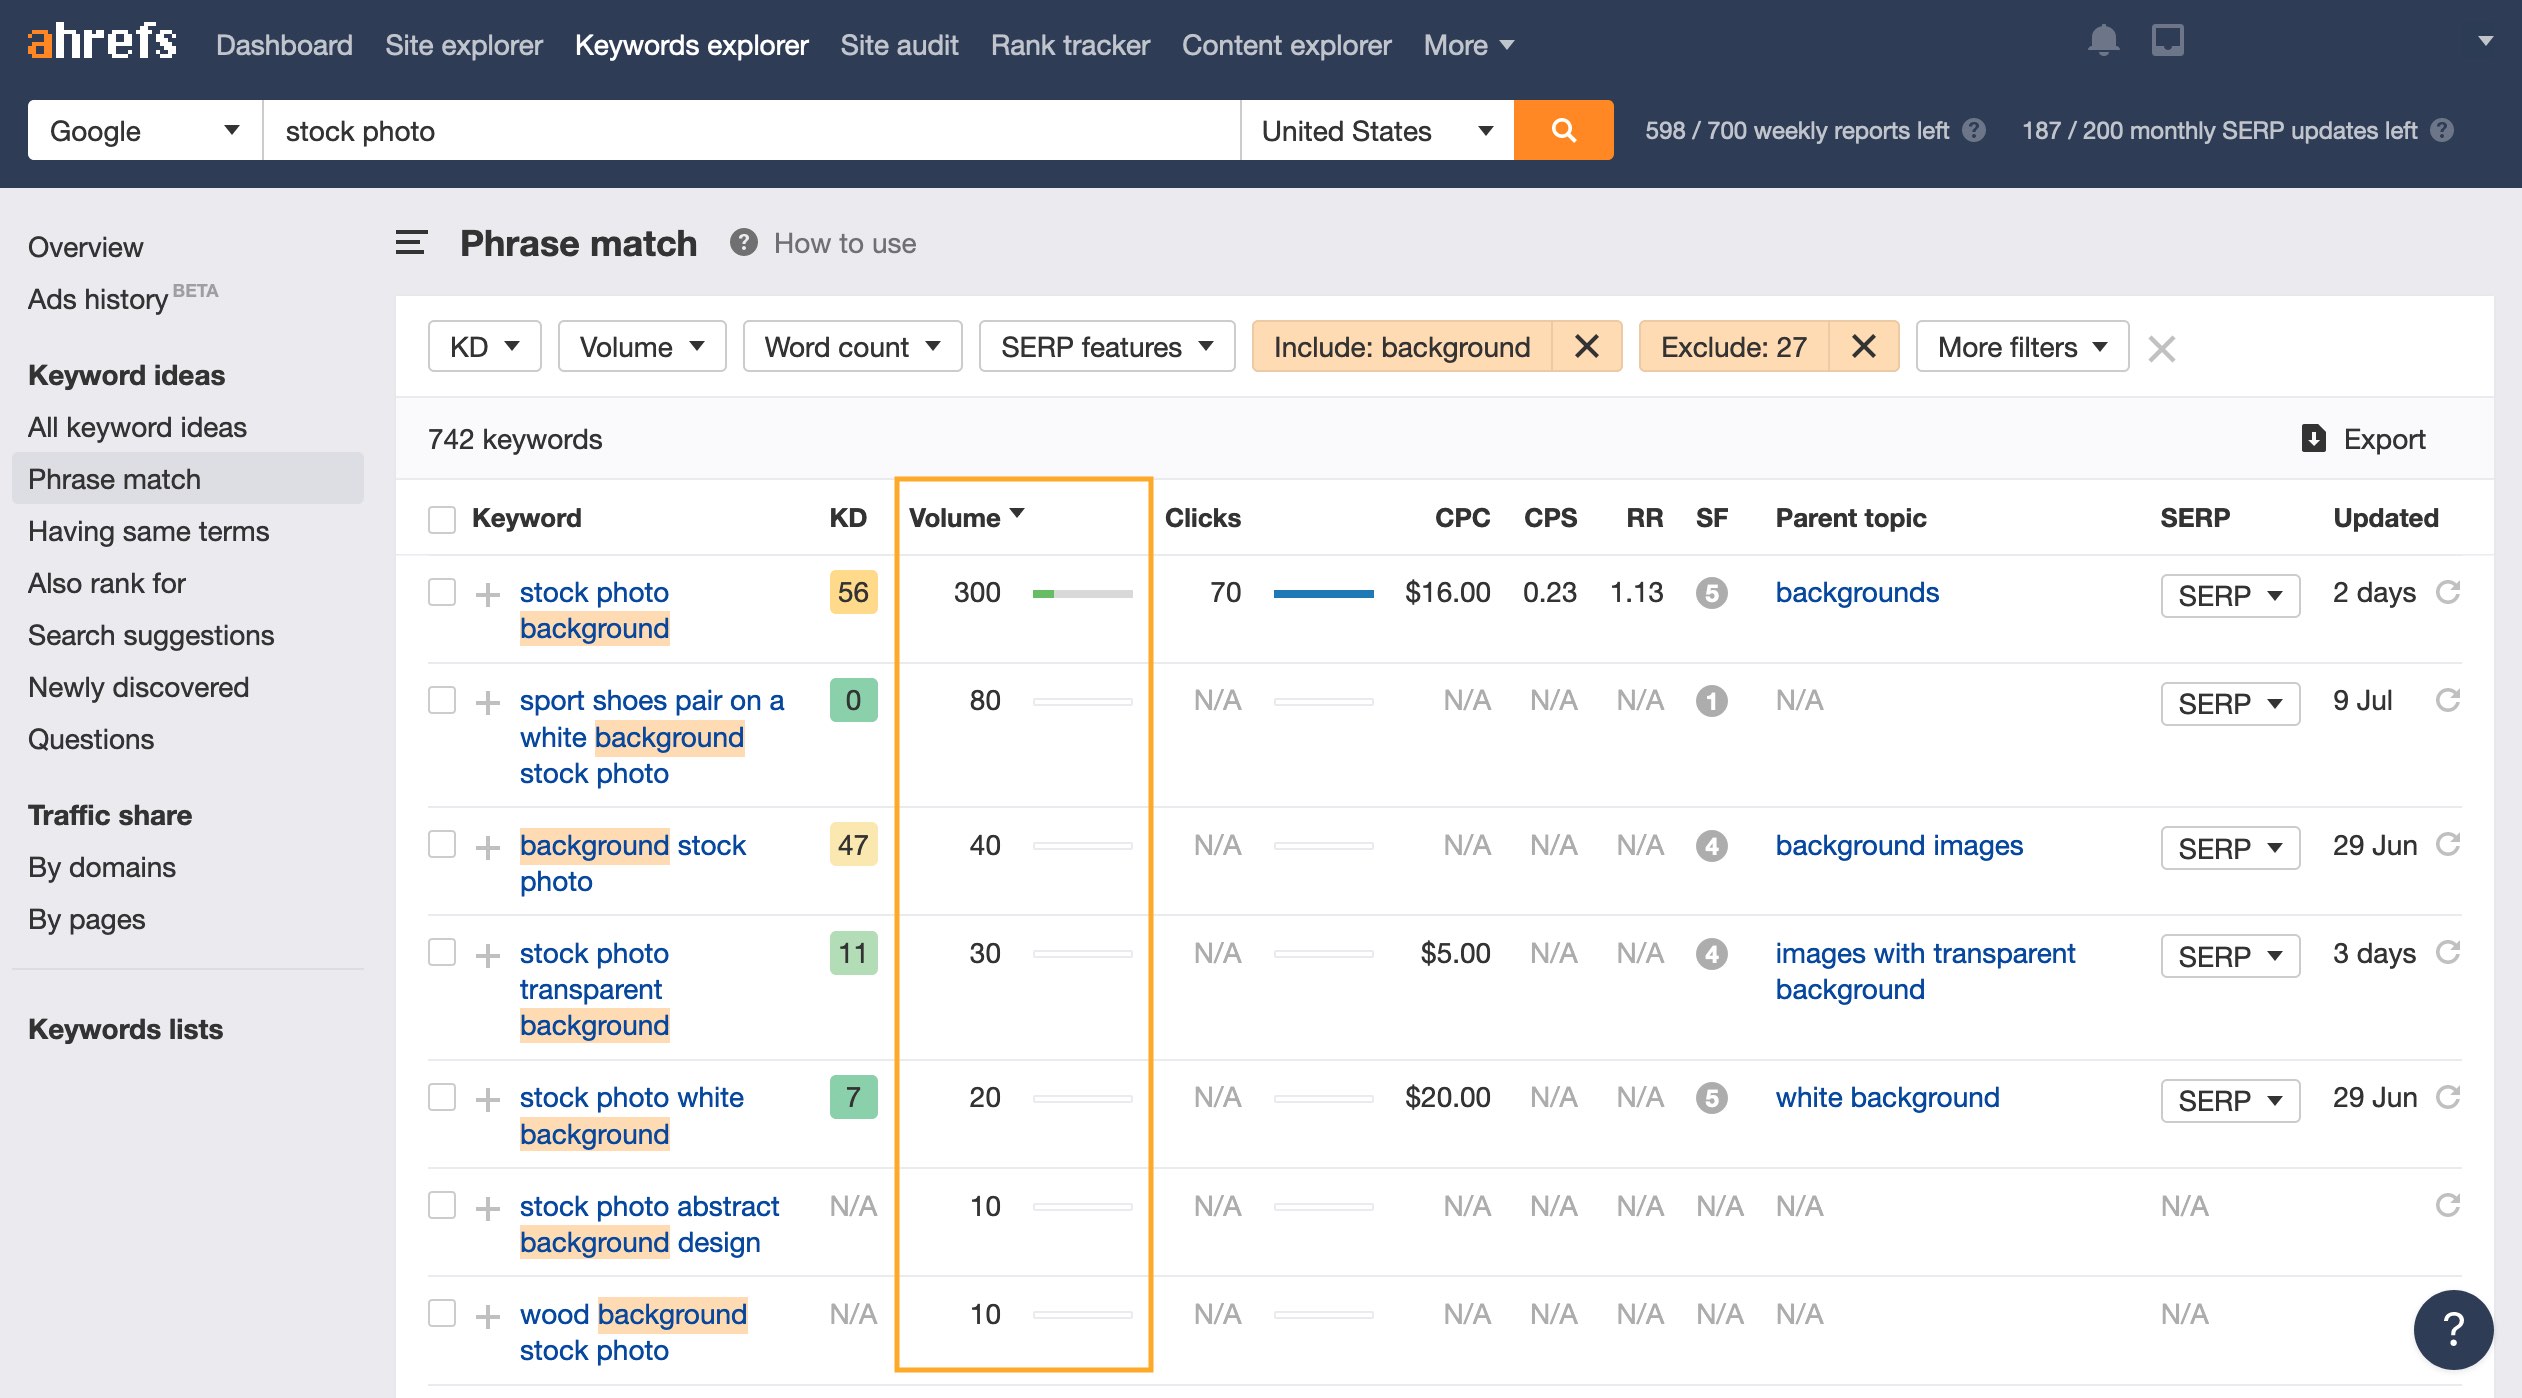Expand the SERP dropdown for 'background stock photo'
This screenshot has height=1398, width=2522.
point(2230,847)
